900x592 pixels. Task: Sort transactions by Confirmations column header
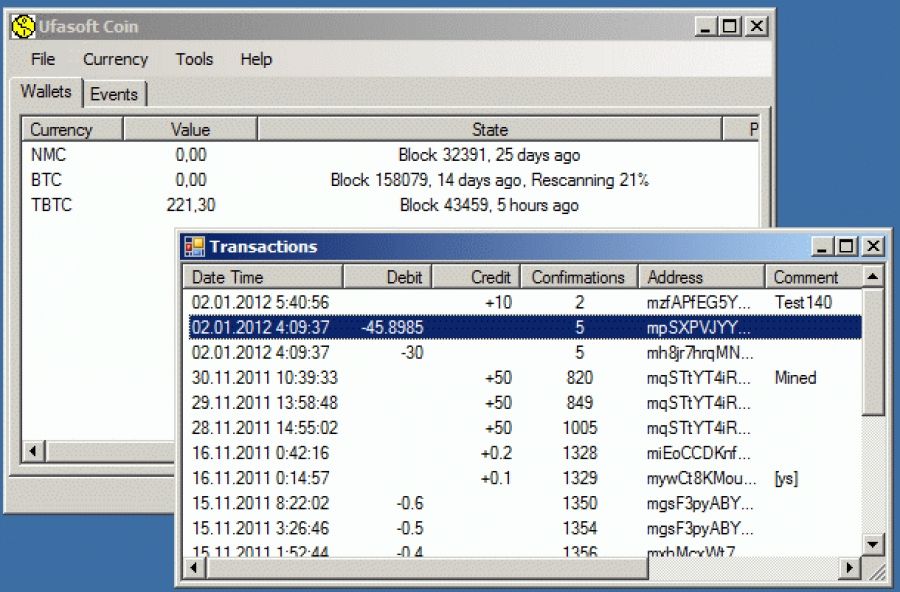pos(578,277)
